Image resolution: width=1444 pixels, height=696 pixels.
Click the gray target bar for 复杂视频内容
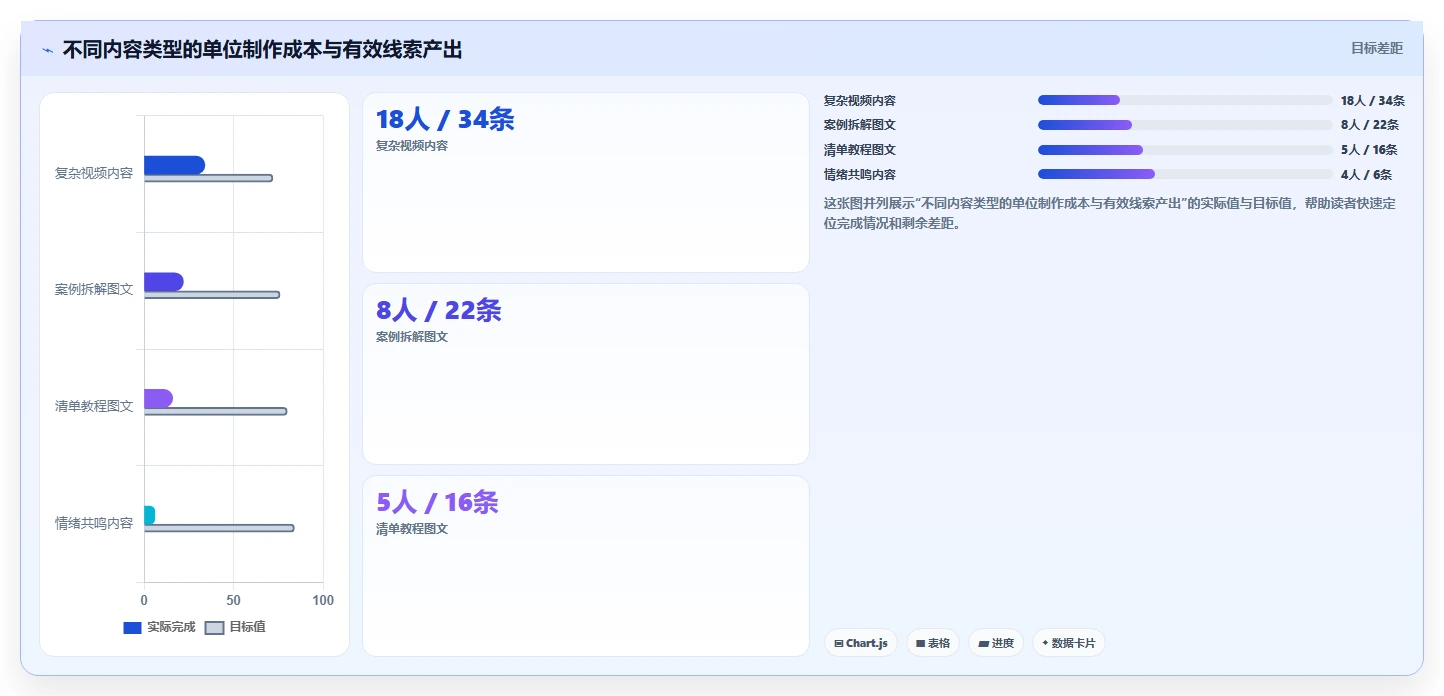[x=208, y=178]
